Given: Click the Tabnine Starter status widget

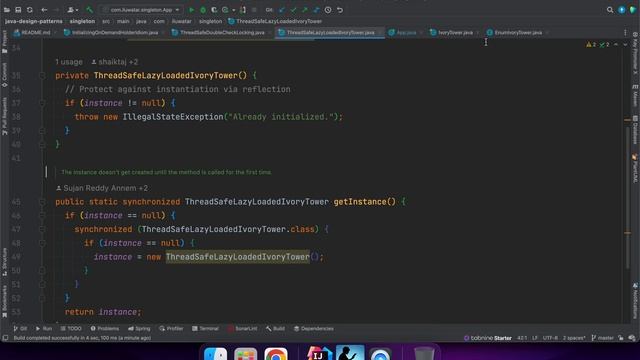Looking at the screenshot, I should 487,338.
